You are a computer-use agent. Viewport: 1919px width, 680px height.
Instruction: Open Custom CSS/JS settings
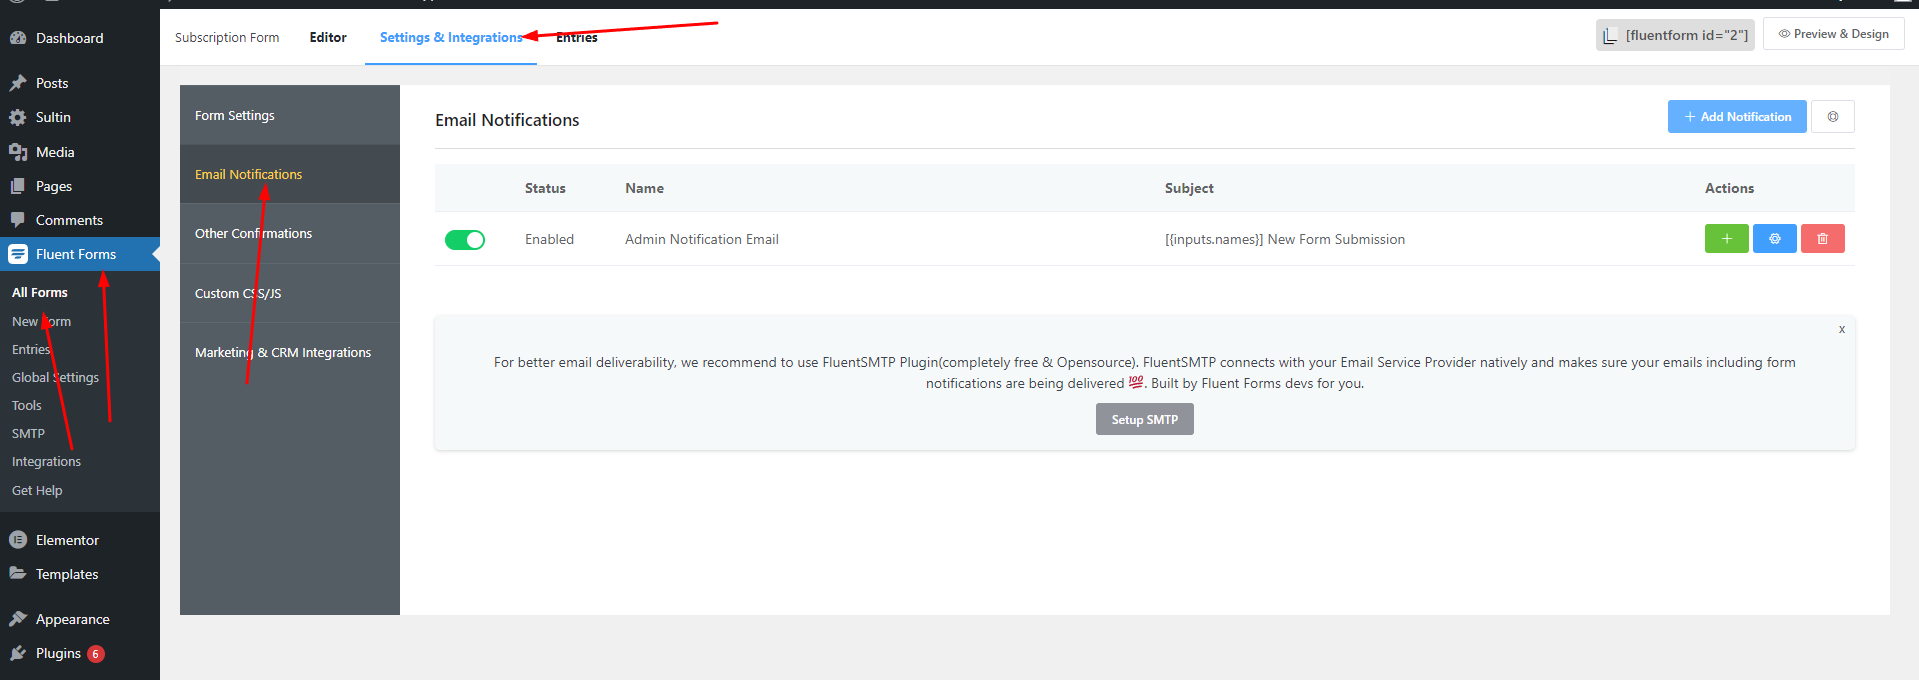[238, 294]
